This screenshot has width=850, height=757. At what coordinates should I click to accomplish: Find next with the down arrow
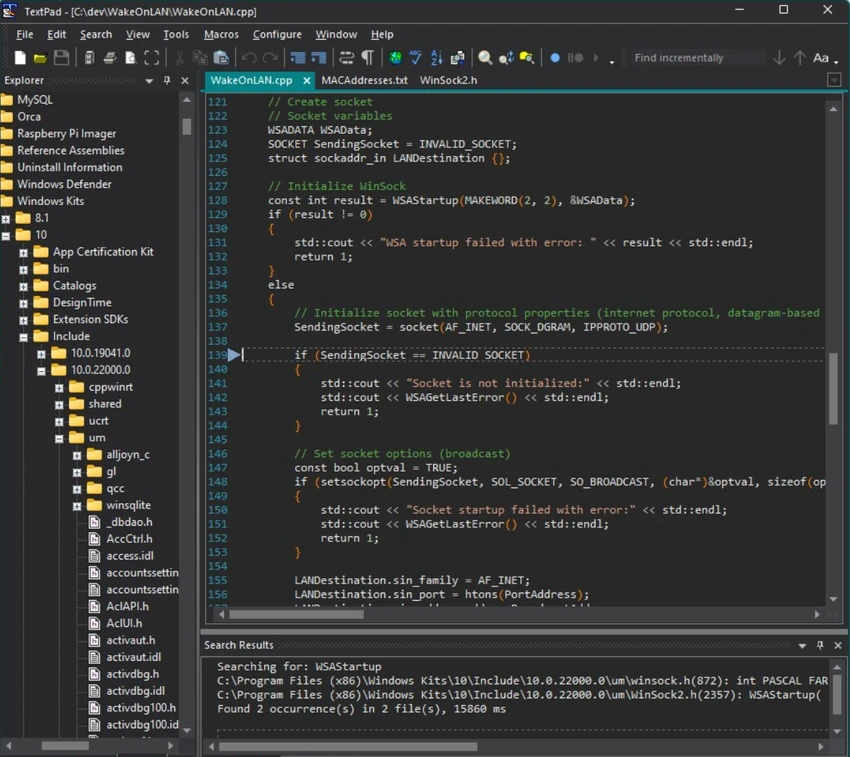pyautogui.click(x=779, y=57)
